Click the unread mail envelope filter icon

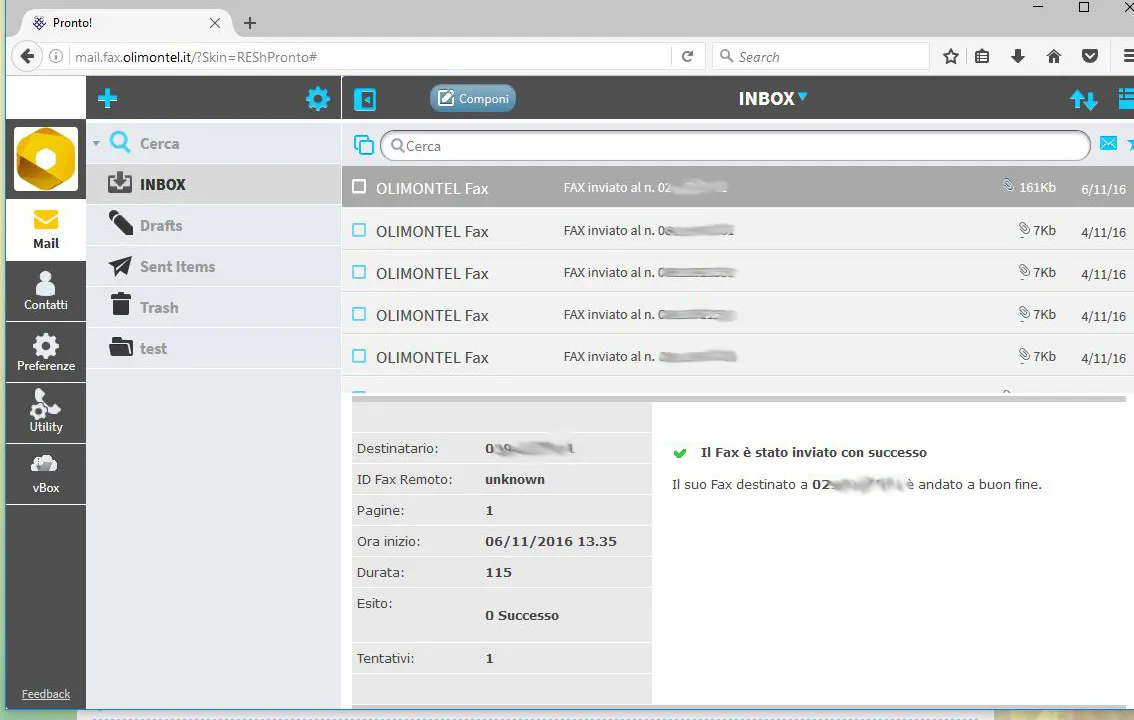pyautogui.click(x=1108, y=144)
